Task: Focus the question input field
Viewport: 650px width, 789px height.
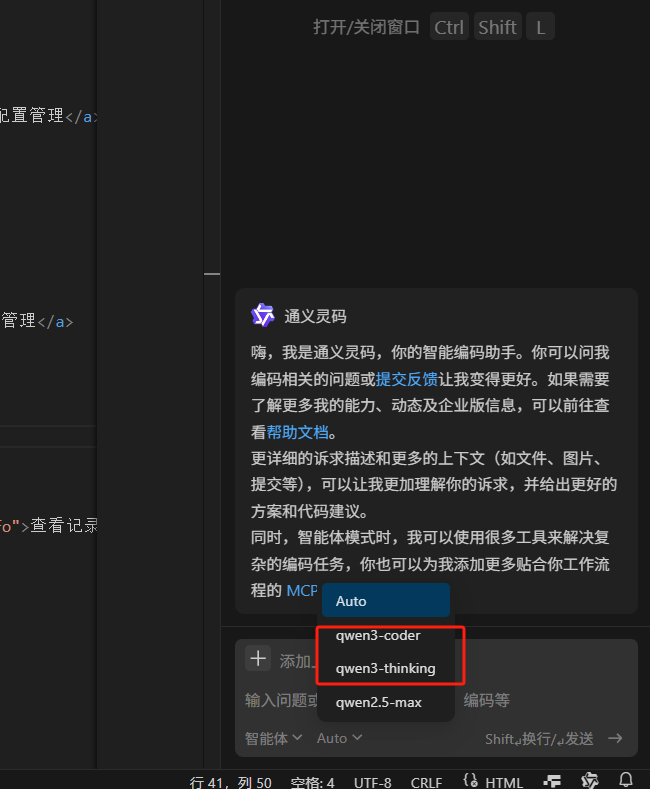Action: pyautogui.click(x=436, y=700)
